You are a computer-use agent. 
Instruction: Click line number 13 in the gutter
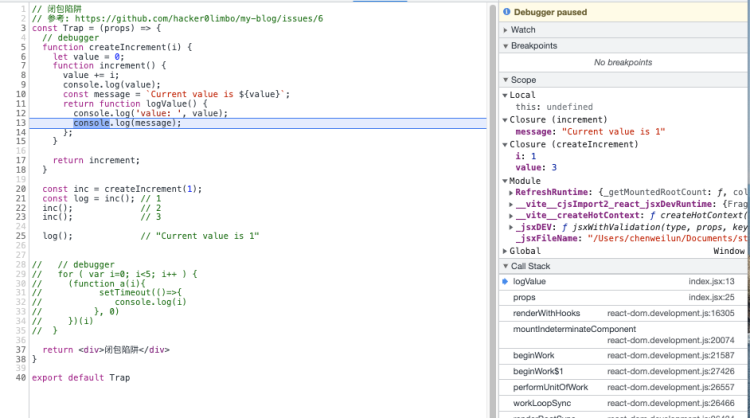[x=21, y=123]
